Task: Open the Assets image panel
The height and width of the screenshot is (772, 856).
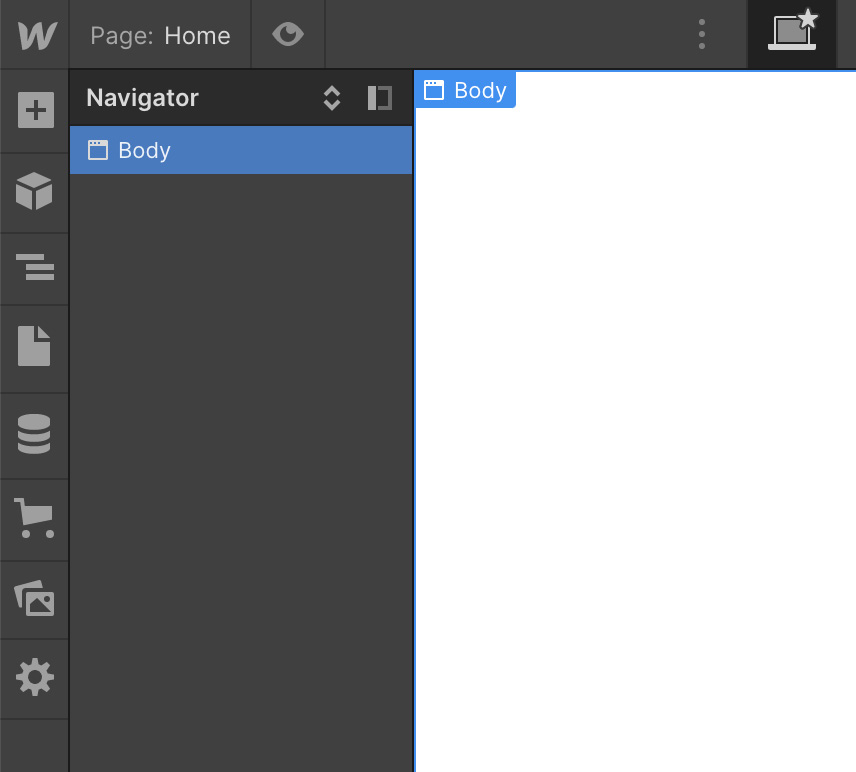Action: click(35, 599)
